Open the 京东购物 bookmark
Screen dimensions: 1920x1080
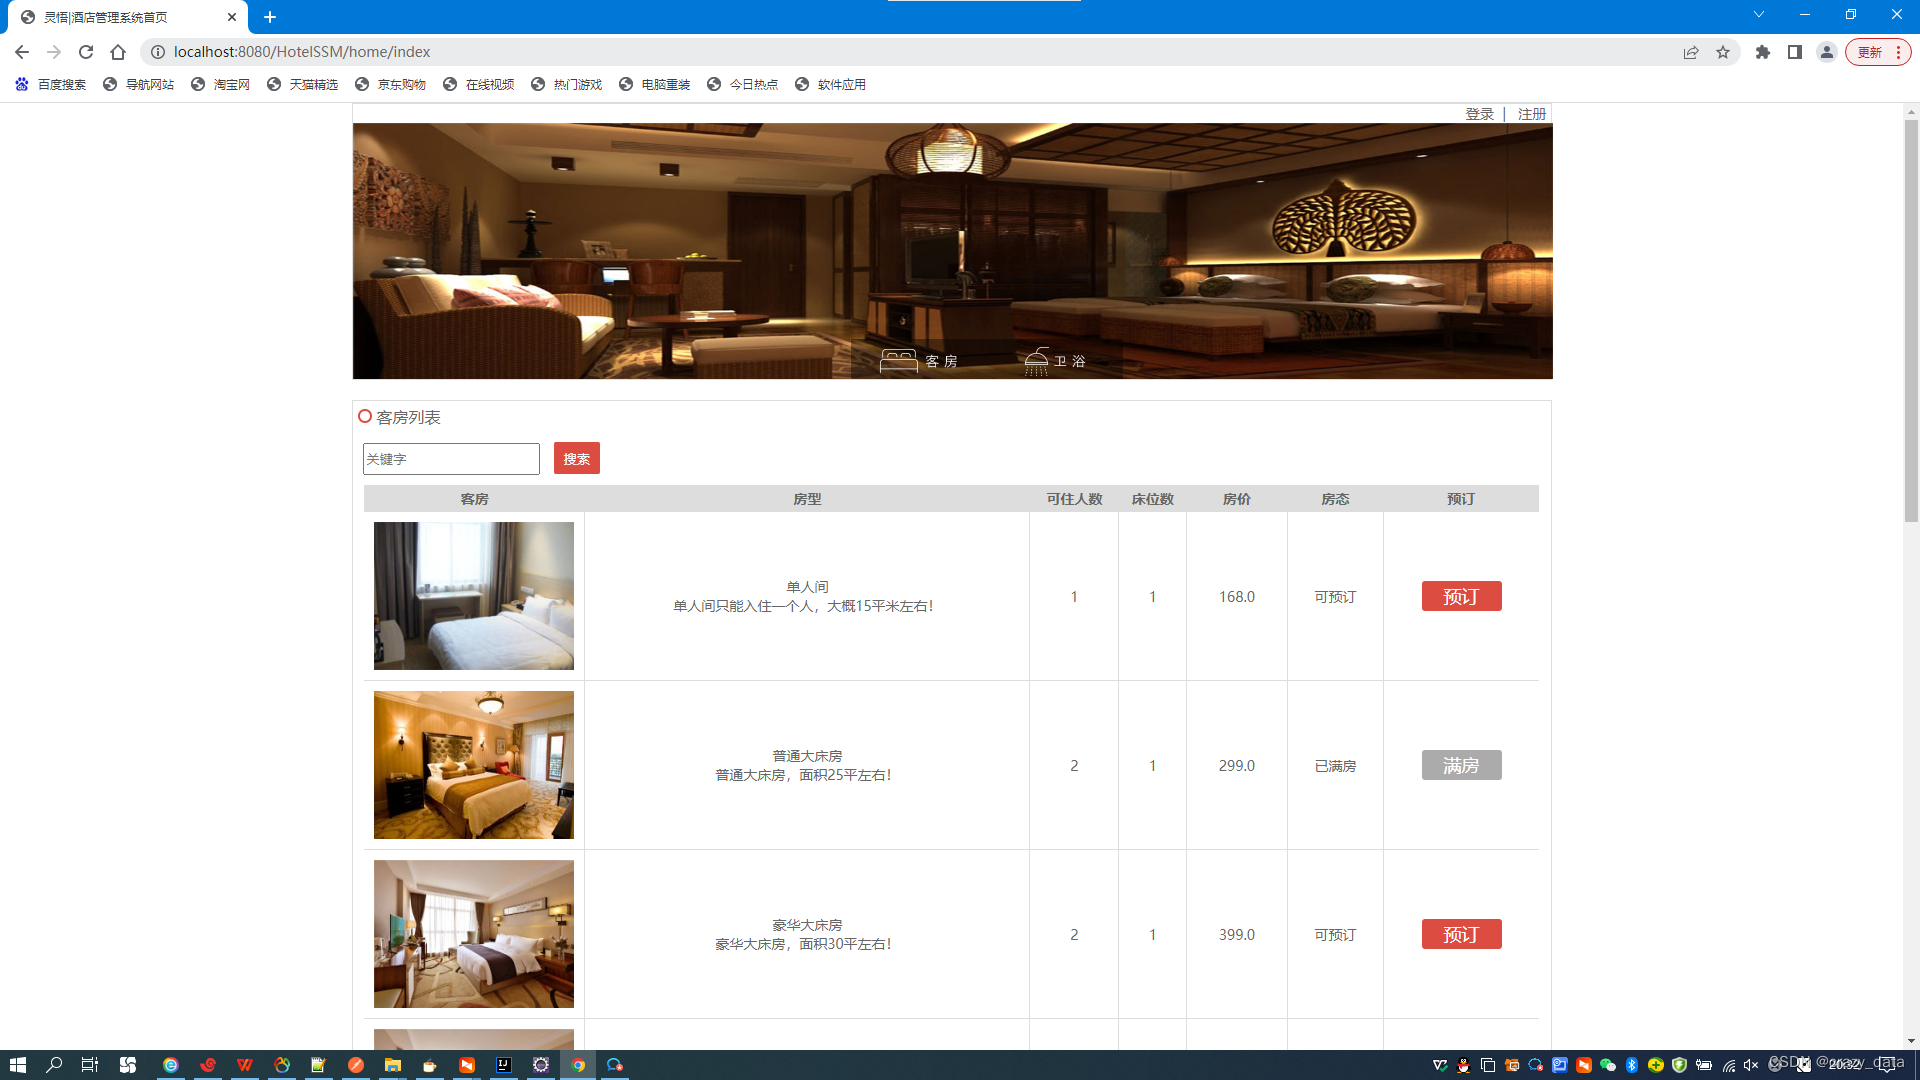[391, 84]
